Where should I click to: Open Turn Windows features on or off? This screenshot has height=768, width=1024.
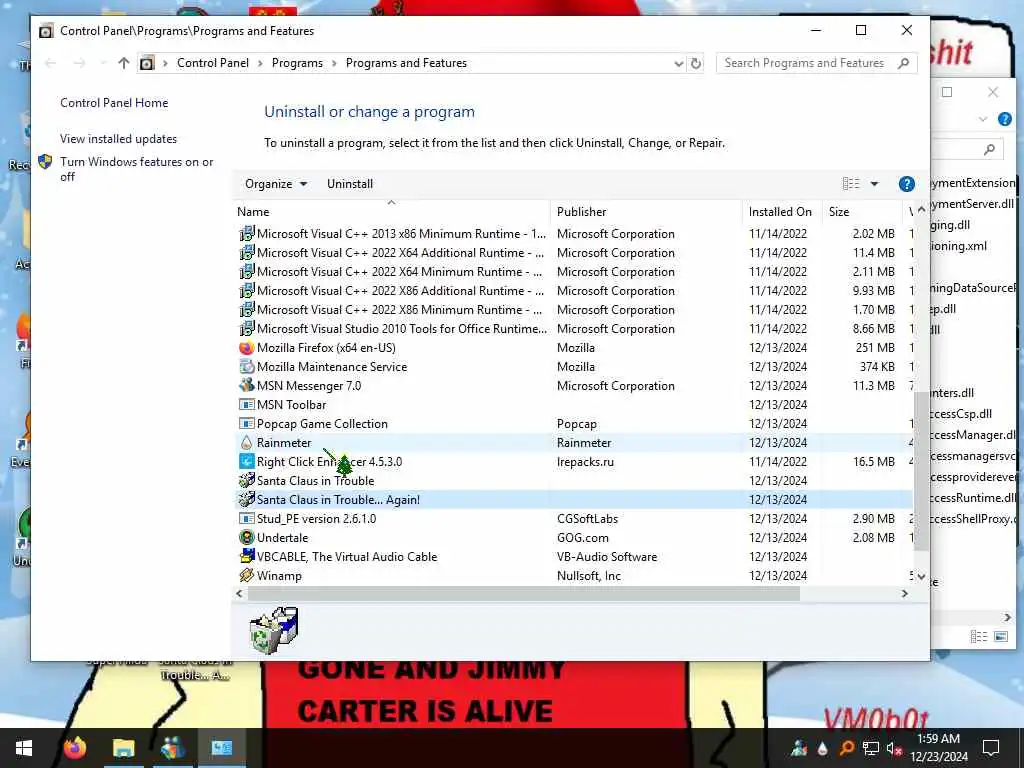coord(136,169)
